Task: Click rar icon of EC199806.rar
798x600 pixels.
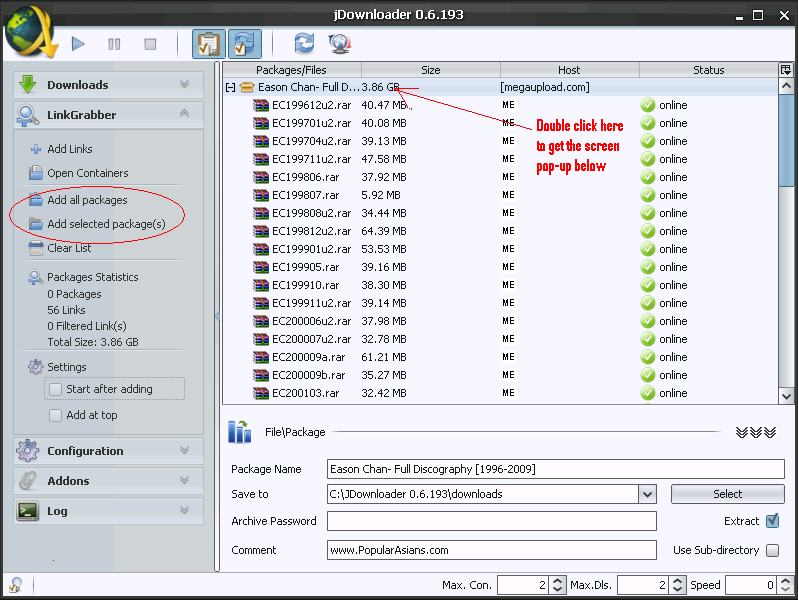Action: (x=261, y=177)
